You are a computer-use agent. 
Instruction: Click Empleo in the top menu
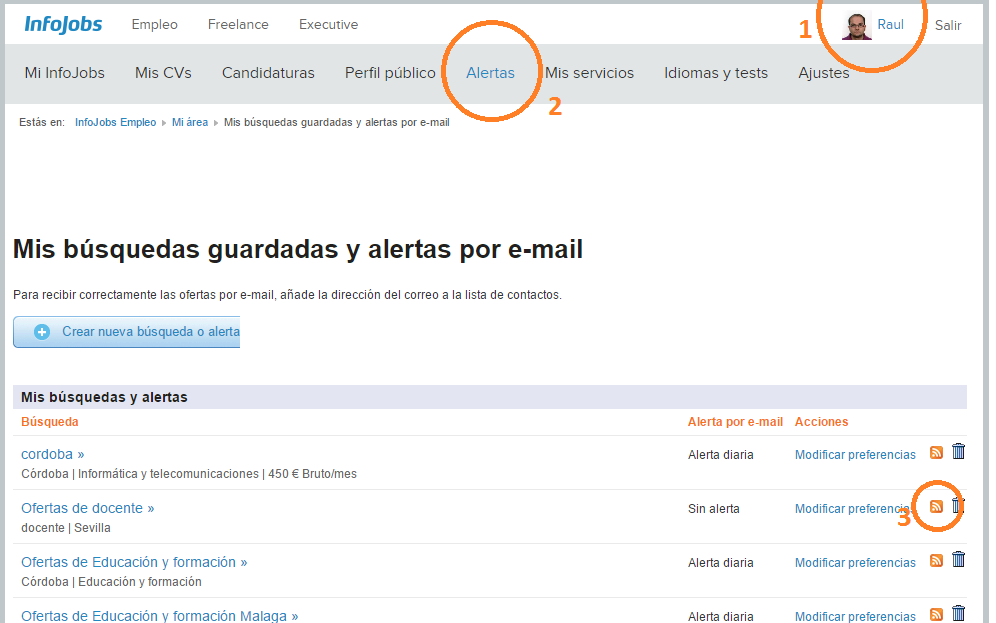pos(154,24)
